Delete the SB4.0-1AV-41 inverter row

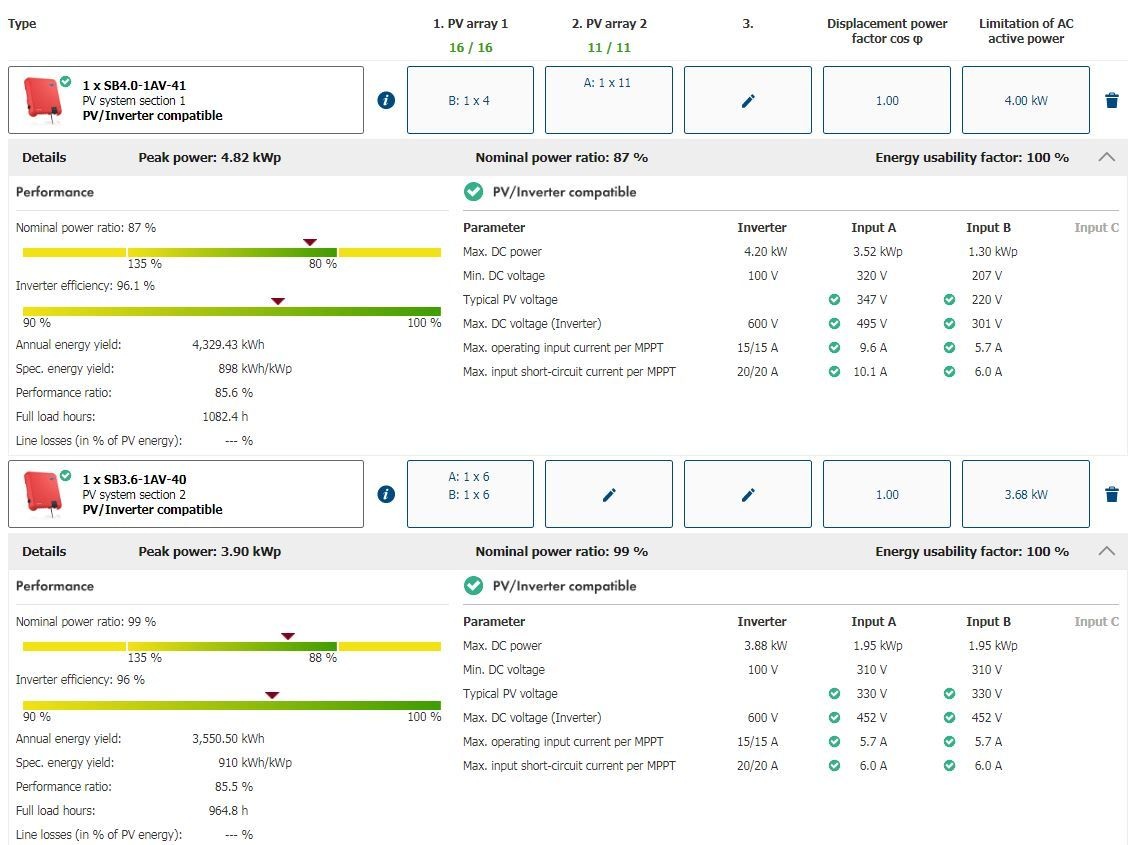point(1112,100)
